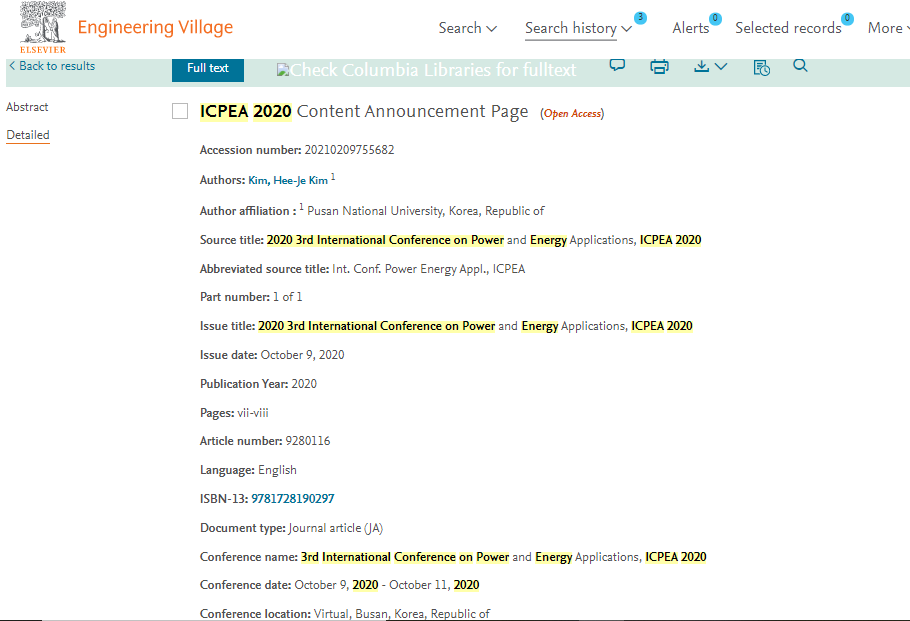Viewport: 910px width, 621px height.
Task: Switch to the Abstract view
Action: point(27,107)
